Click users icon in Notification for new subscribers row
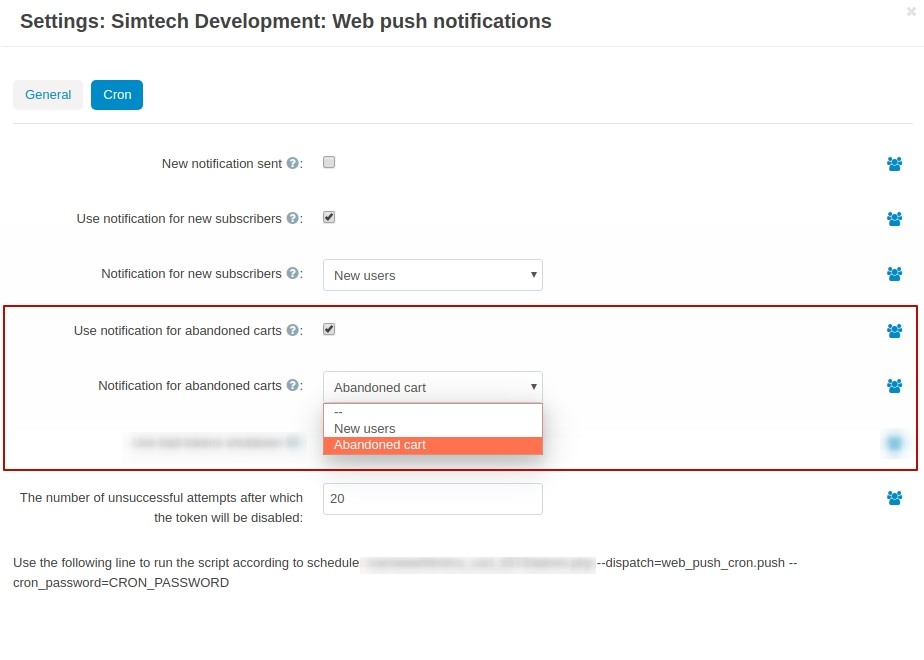Viewport: 924px width, 660px height. pos(894,274)
